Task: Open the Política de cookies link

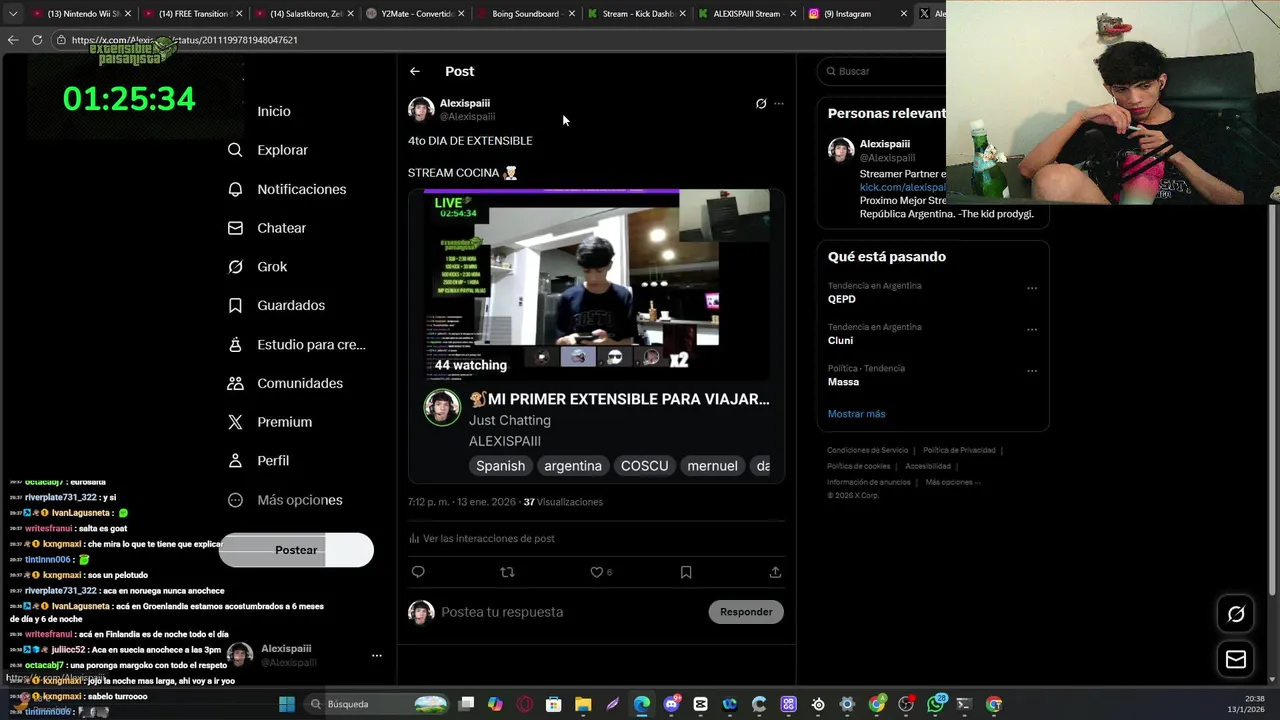Action: pyautogui.click(x=858, y=466)
